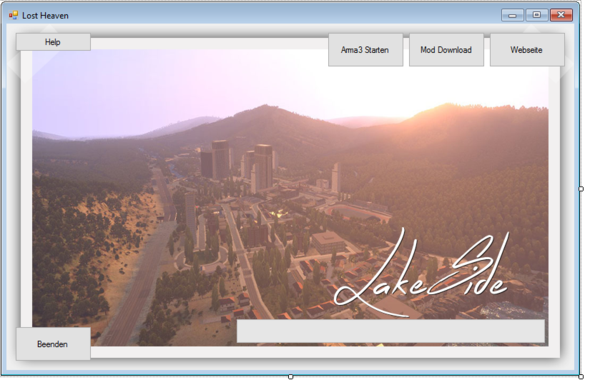This screenshot has width=590, height=385.
Task: Click the Help button
Action: (53, 42)
